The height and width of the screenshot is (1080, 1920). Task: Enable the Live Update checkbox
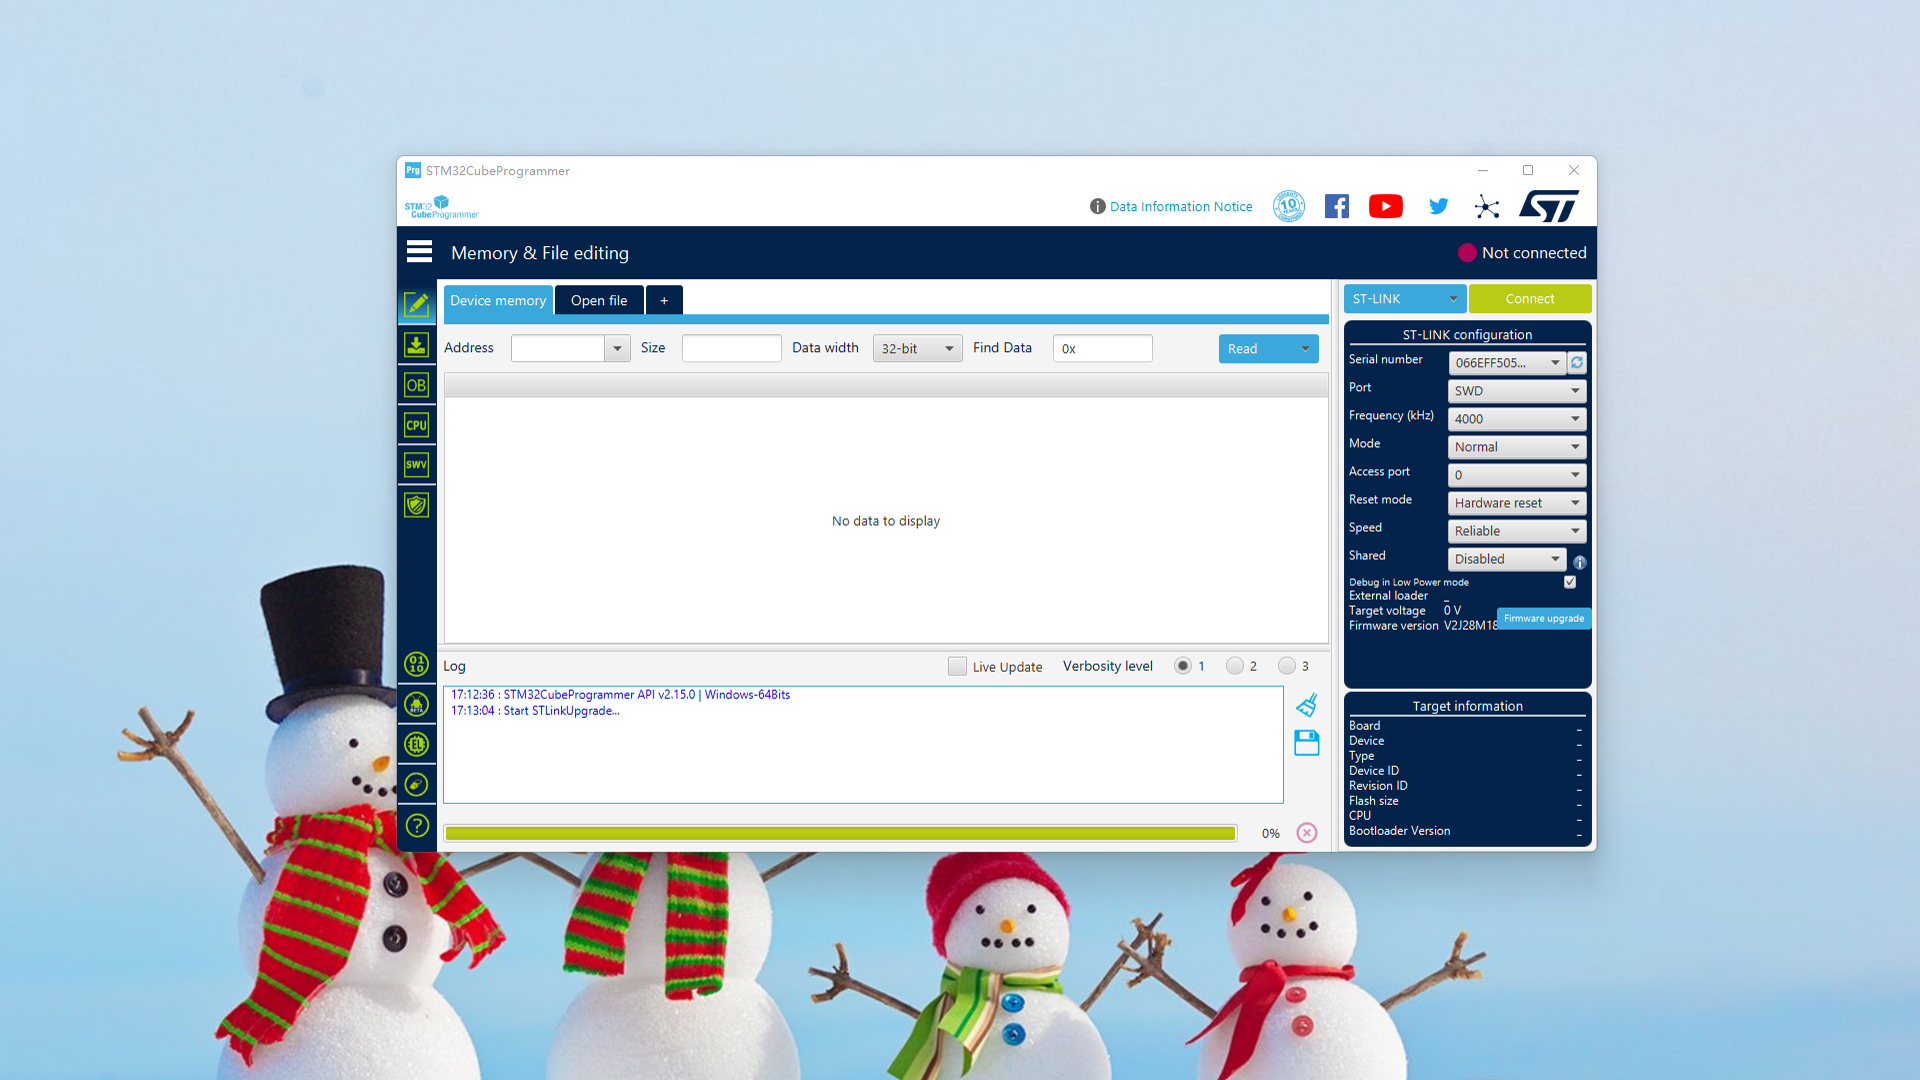coord(957,666)
